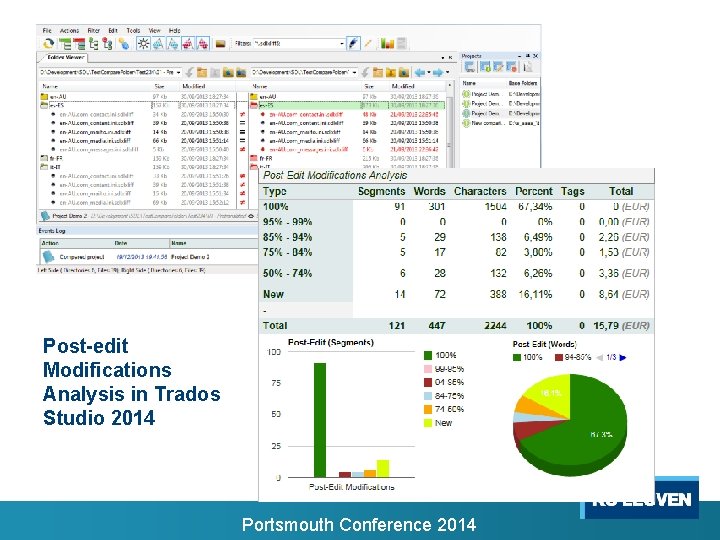This screenshot has height=540, width=720.
Task: Toggle the first blue triangle filter button
Action: (158, 44)
